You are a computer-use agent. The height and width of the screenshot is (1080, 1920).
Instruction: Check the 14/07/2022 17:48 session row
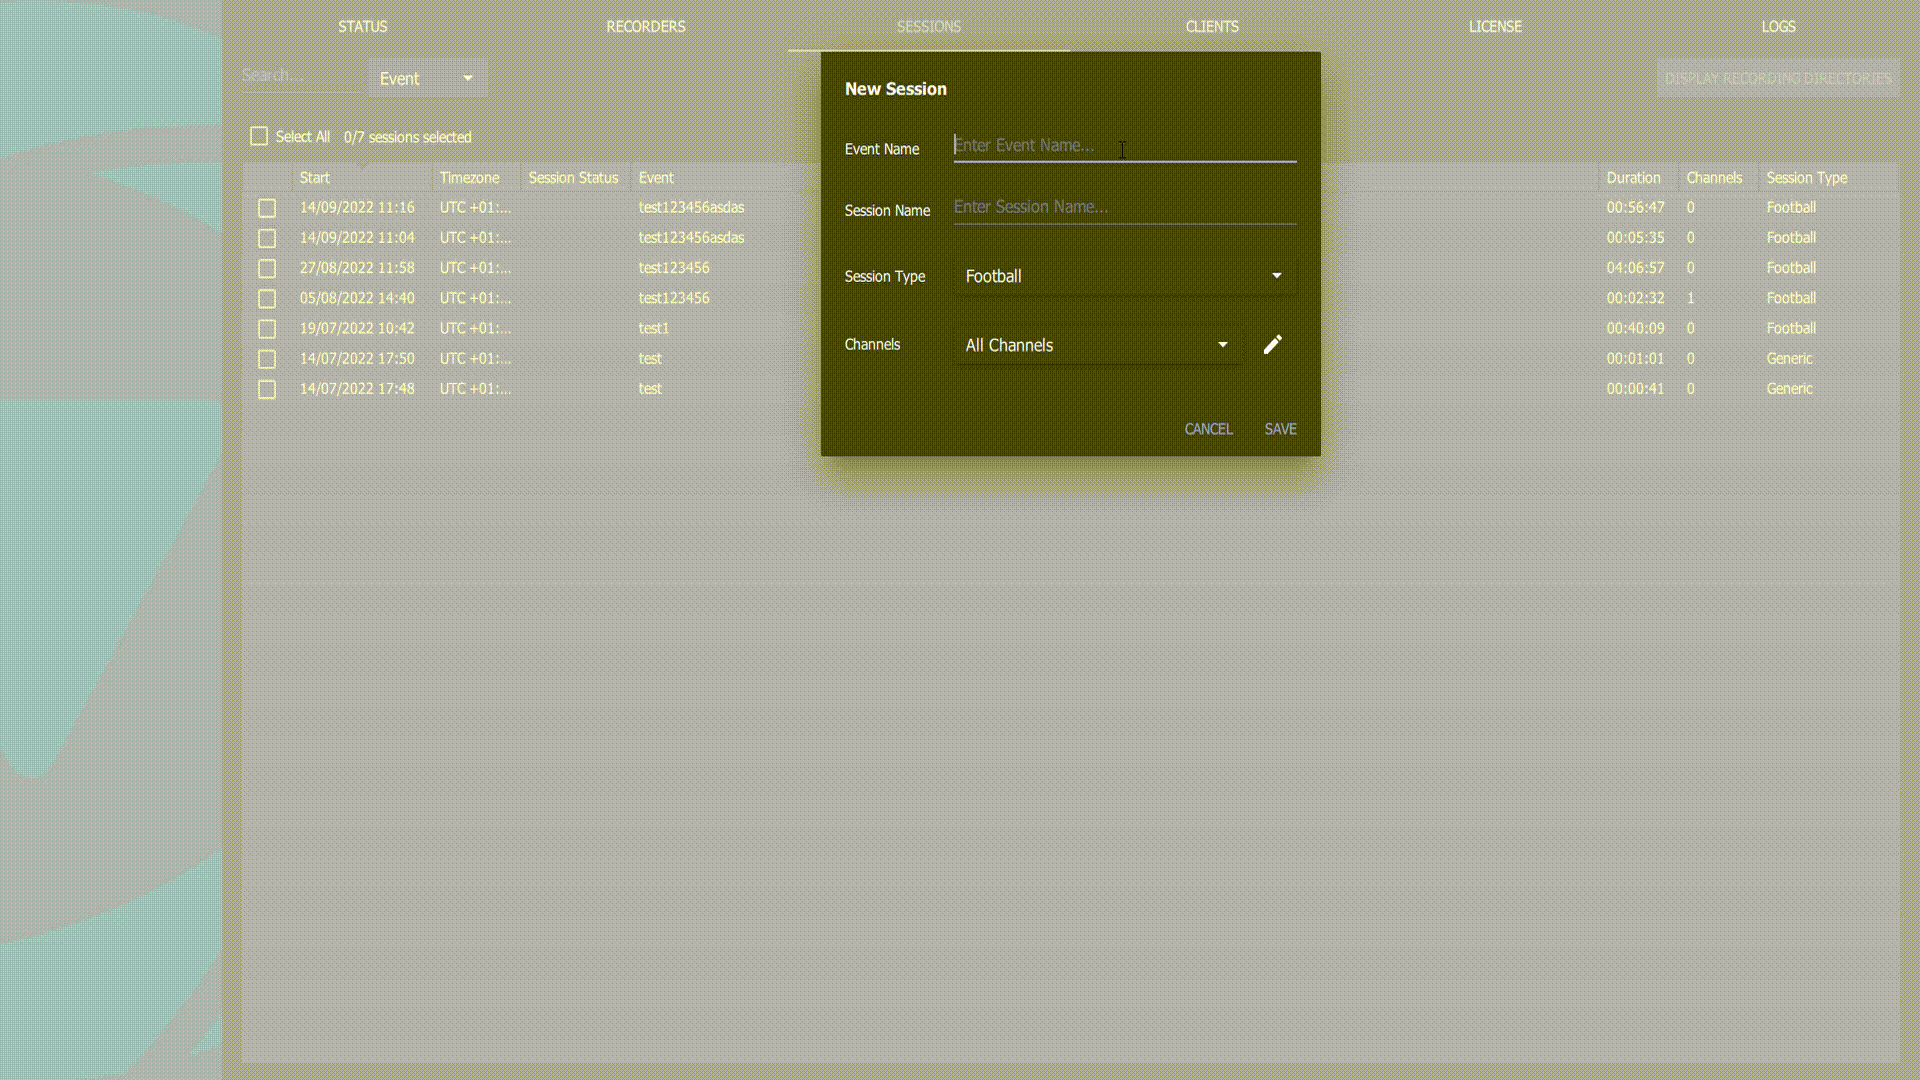[x=267, y=389]
